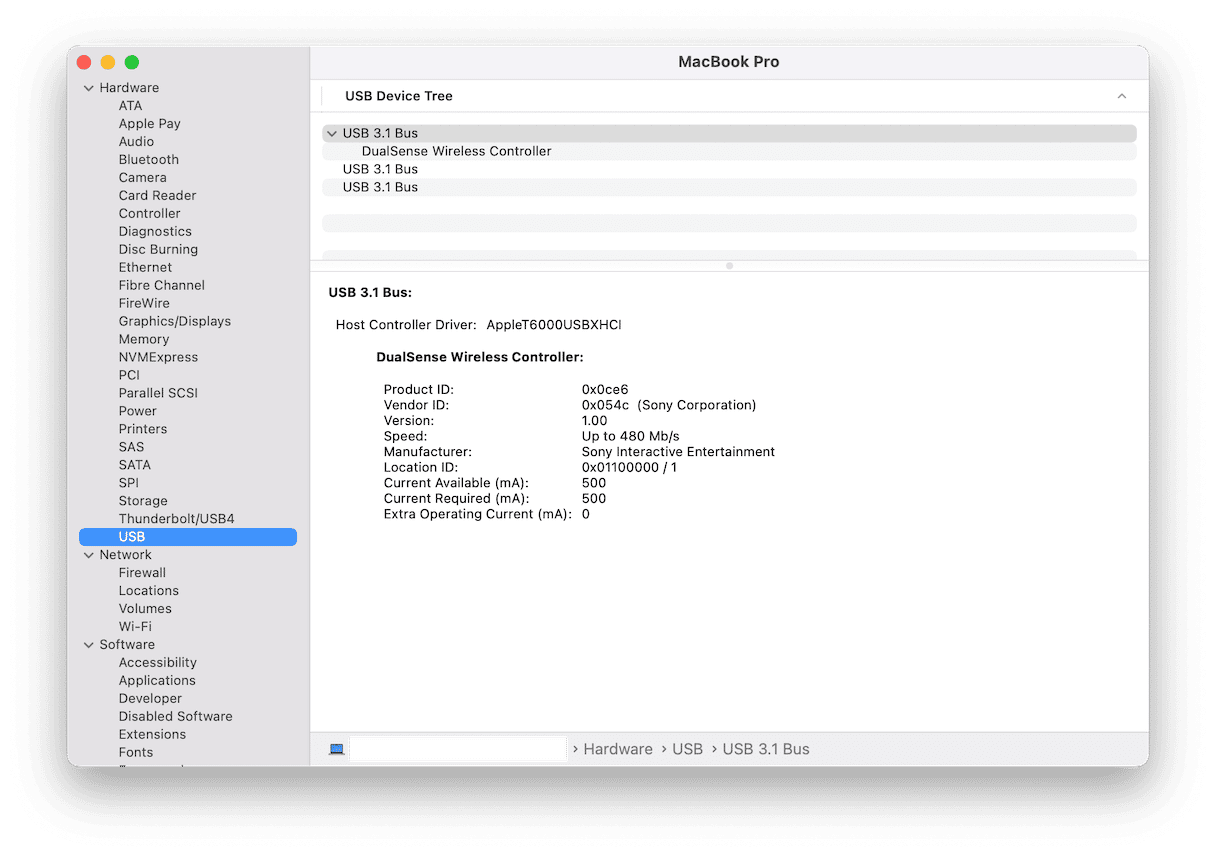
Task: Zoom the window with green button
Action: [x=132, y=62]
